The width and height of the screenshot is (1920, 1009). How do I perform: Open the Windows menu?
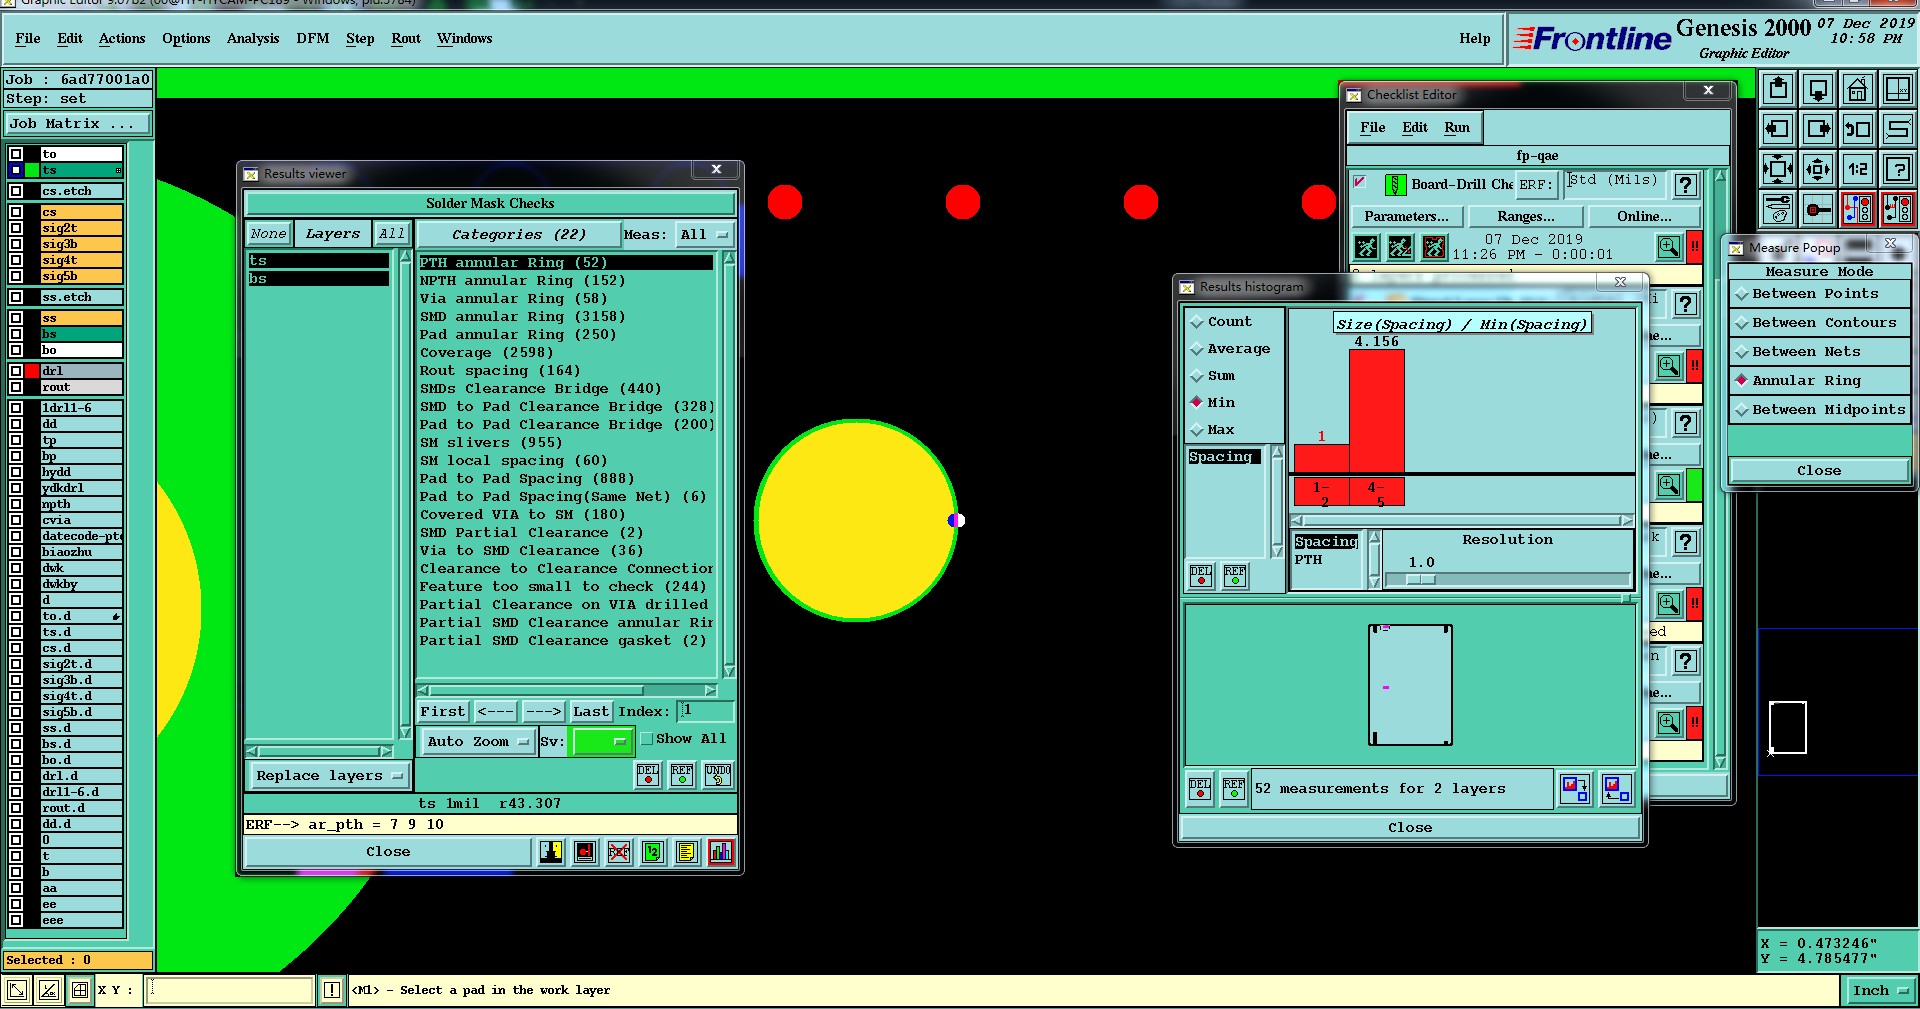click(x=465, y=39)
